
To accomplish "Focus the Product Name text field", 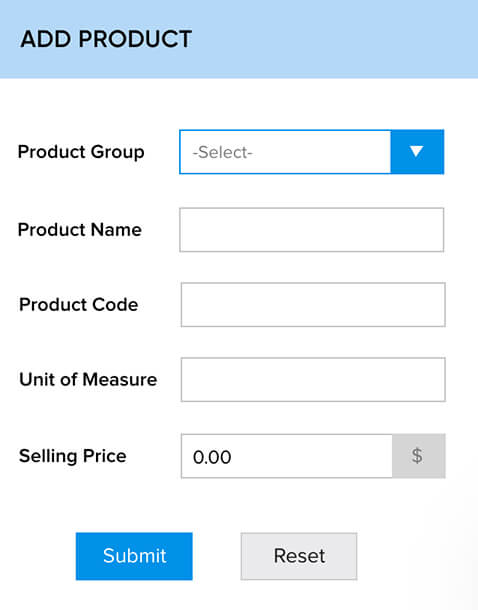I will point(312,230).
